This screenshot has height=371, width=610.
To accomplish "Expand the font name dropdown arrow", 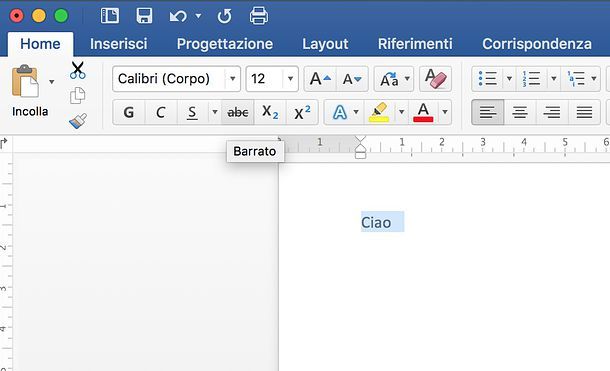I will click(x=233, y=79).
